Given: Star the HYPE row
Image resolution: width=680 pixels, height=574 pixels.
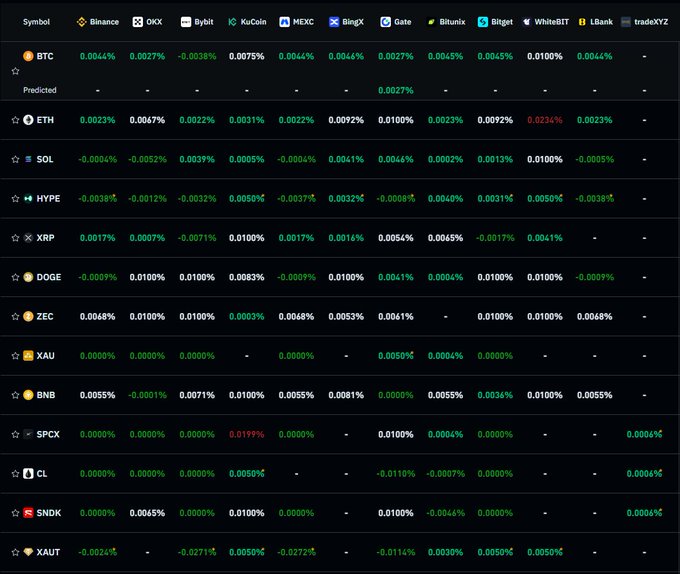Looking at the screenshot, I should click(16, 199).
